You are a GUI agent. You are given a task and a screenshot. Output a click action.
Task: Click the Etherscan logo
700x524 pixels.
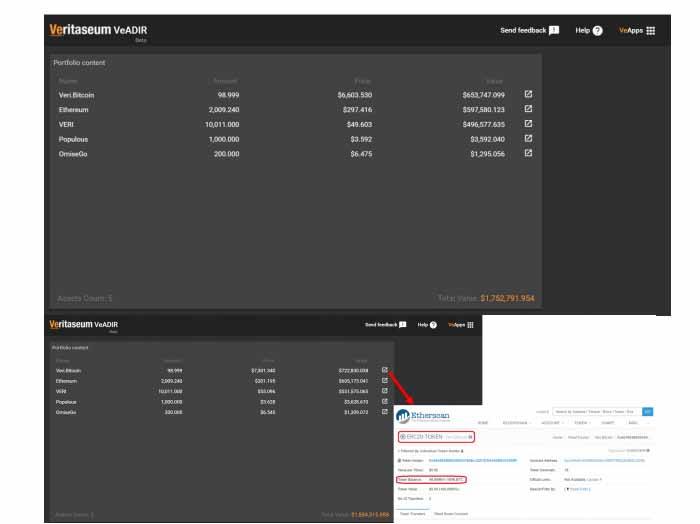pos(423,416)
